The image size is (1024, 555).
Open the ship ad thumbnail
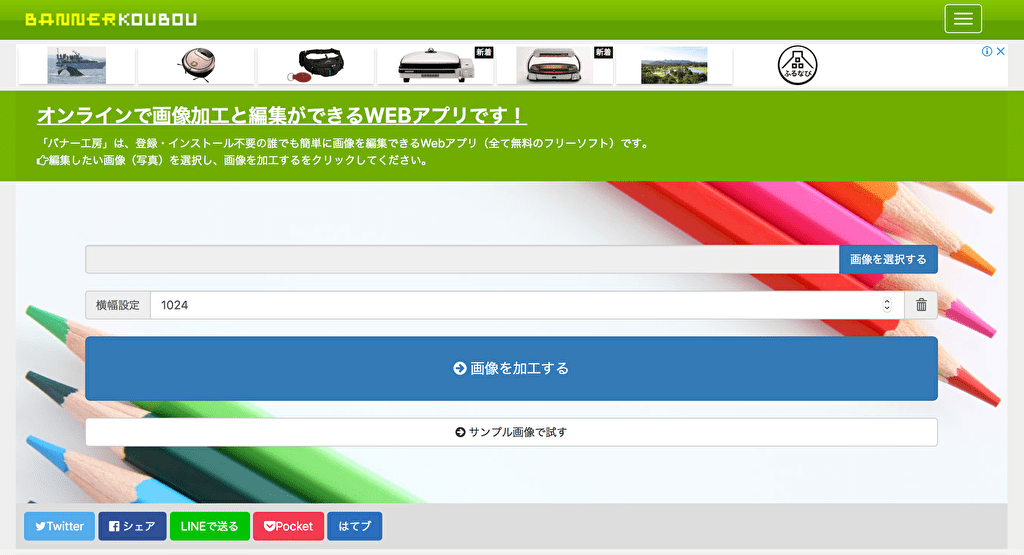(76, 65)
